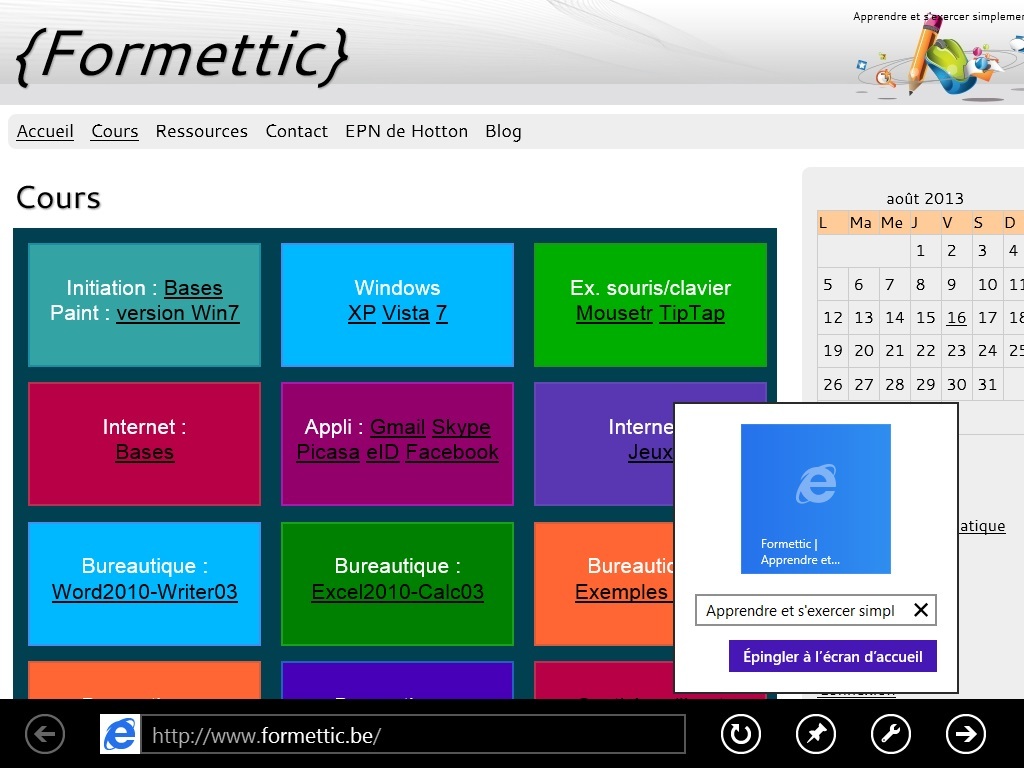Click day 31 in the calendar

coord(987,385)
